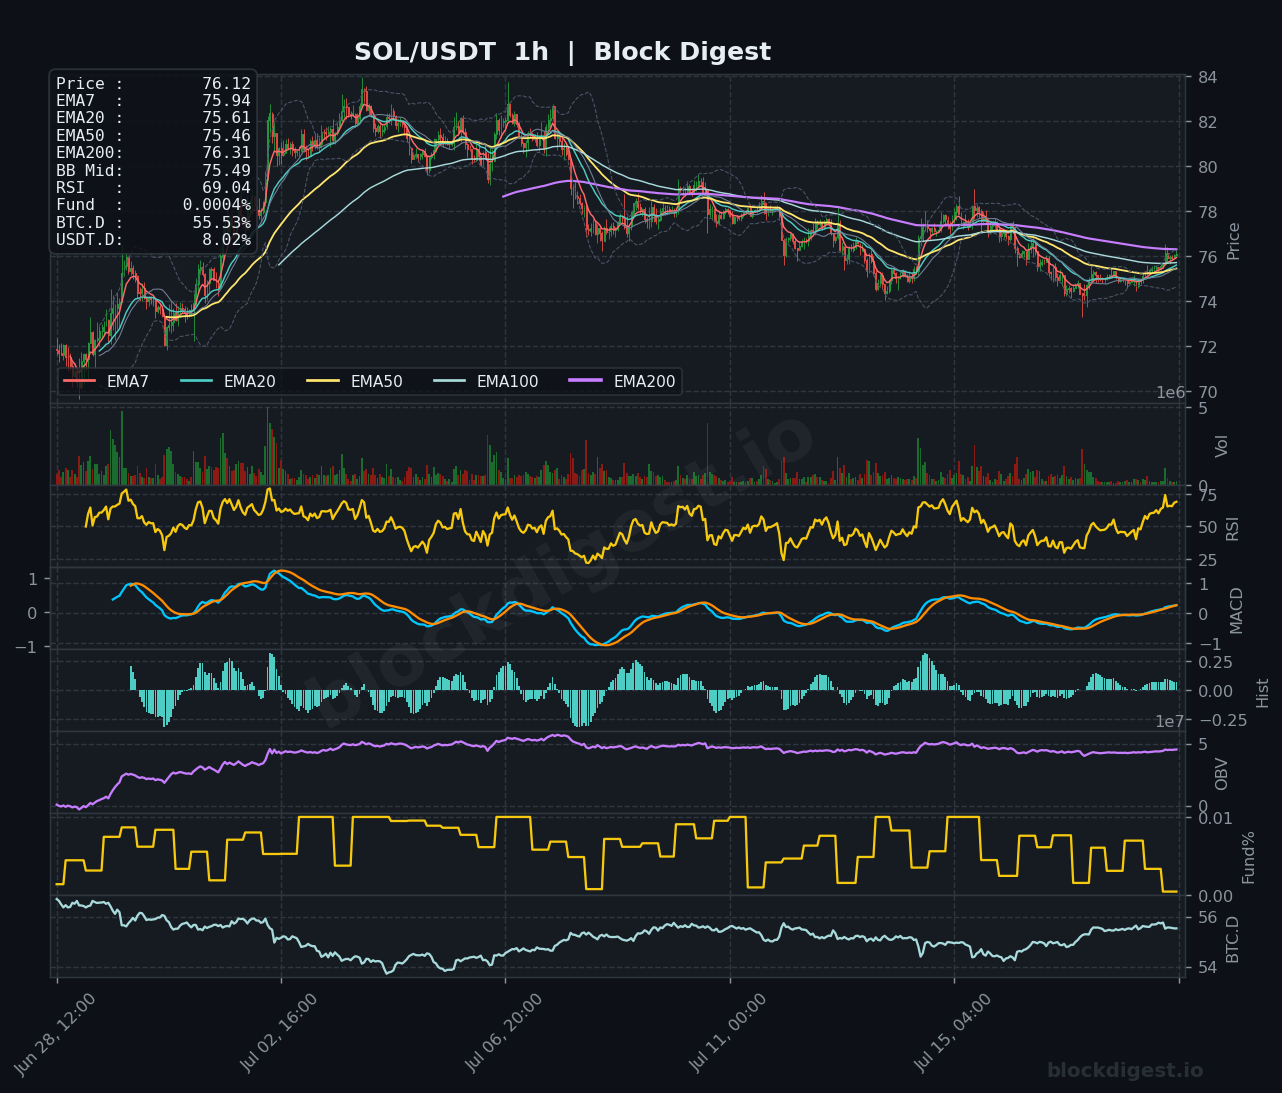
Task: Click the Hist axis label
Action: (x=1262, y=692)
